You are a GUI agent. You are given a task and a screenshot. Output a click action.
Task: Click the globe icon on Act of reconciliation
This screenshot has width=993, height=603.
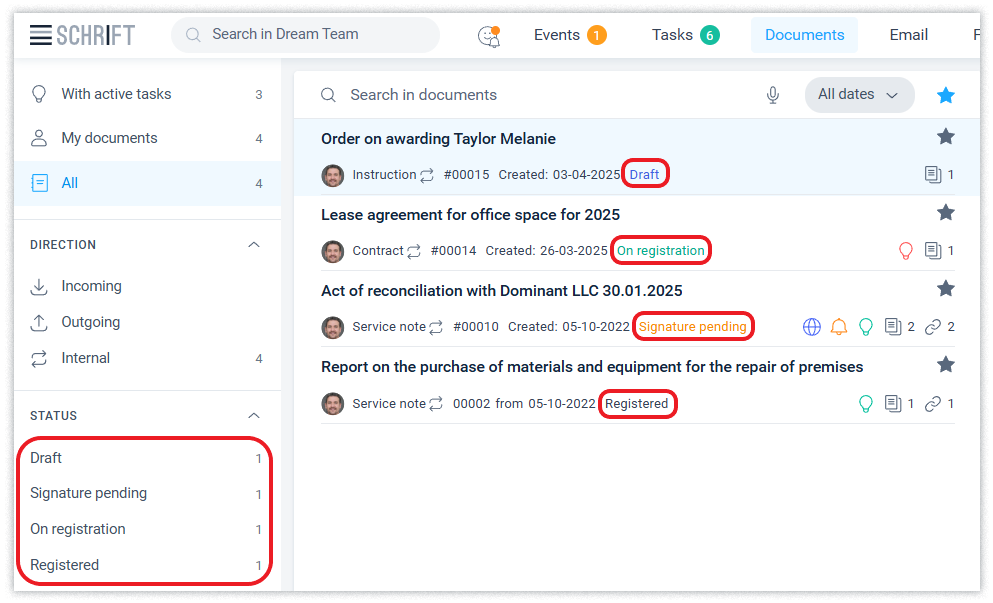(x=812, y=327)
